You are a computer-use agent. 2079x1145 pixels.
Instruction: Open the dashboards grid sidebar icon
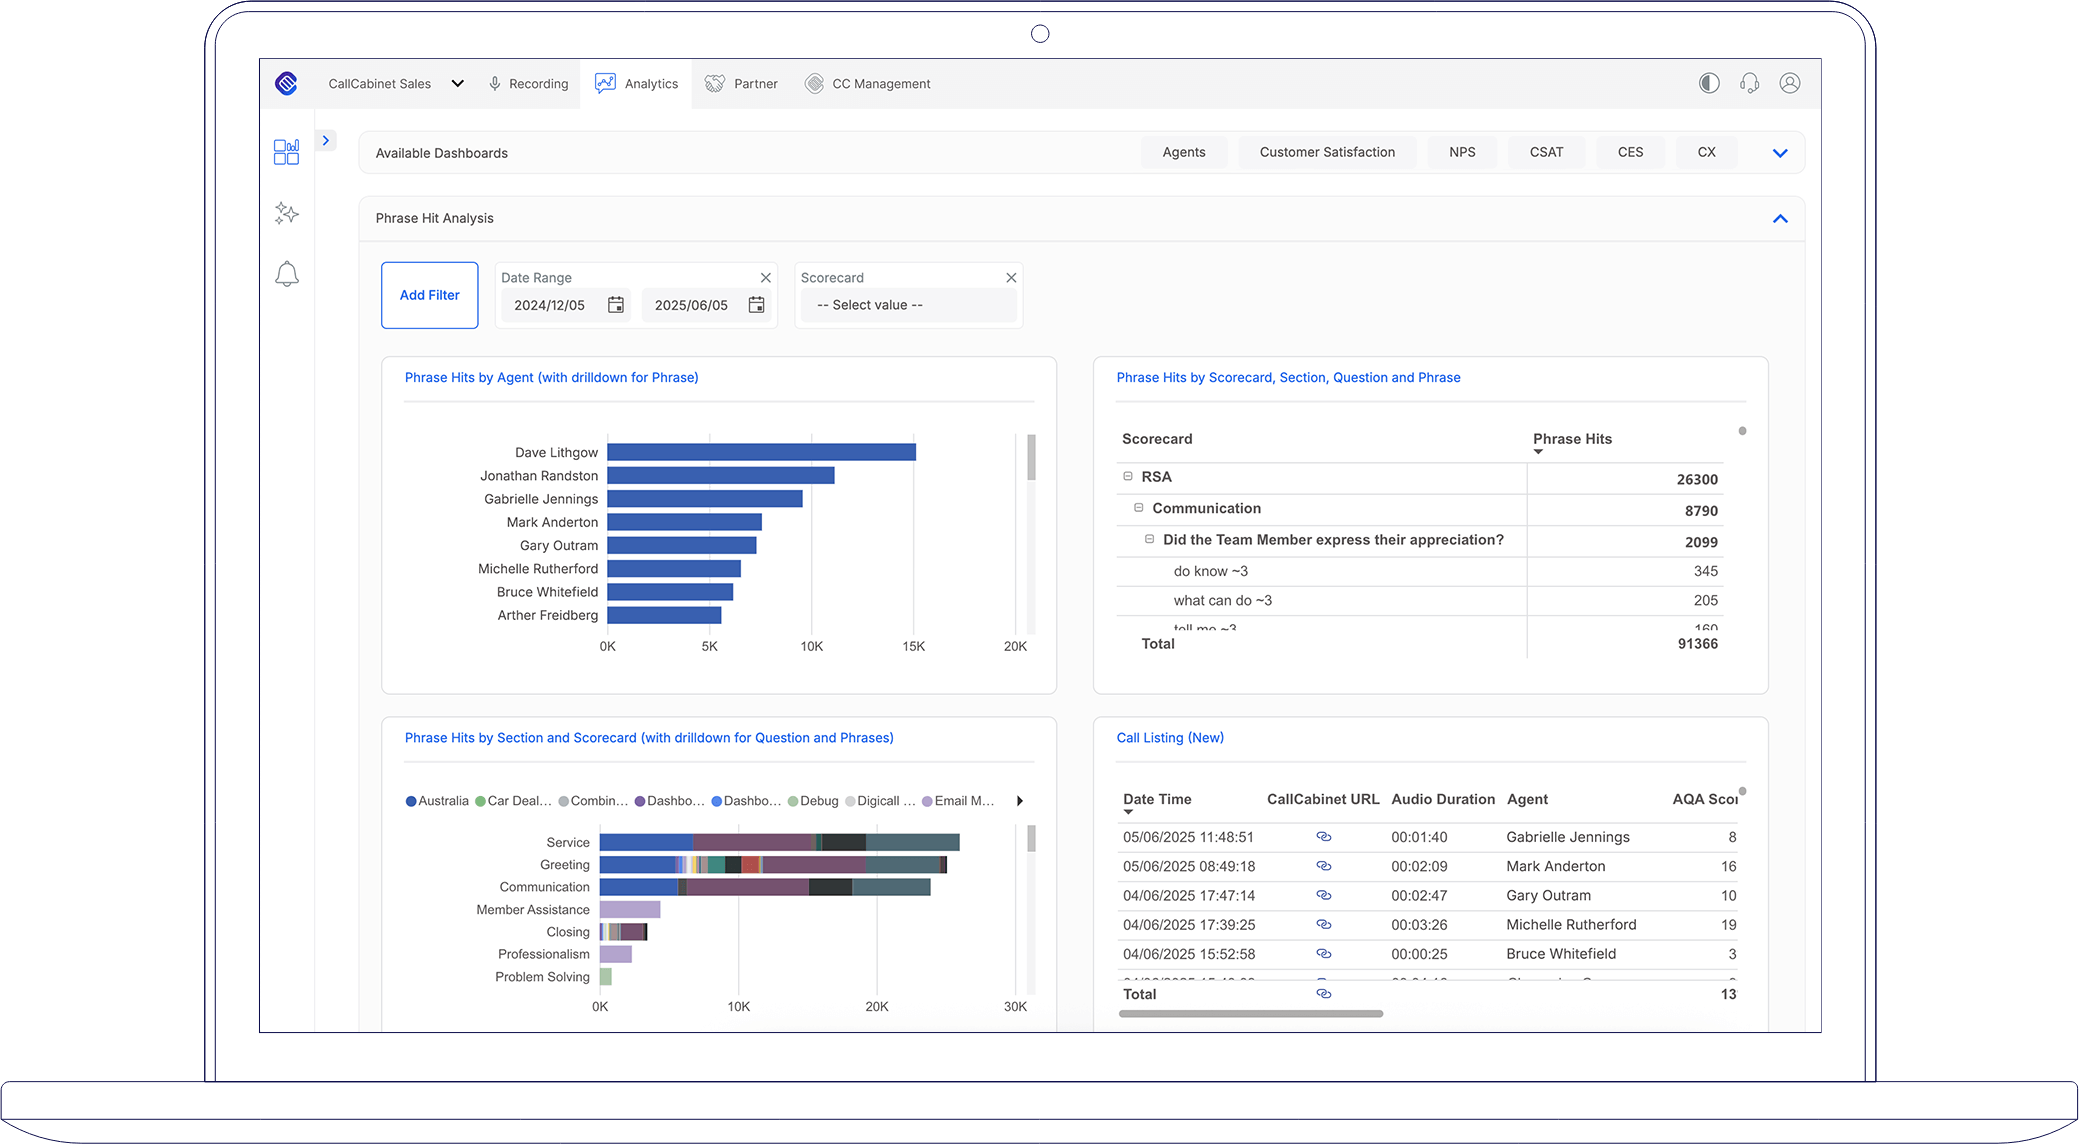click(286, 152)
